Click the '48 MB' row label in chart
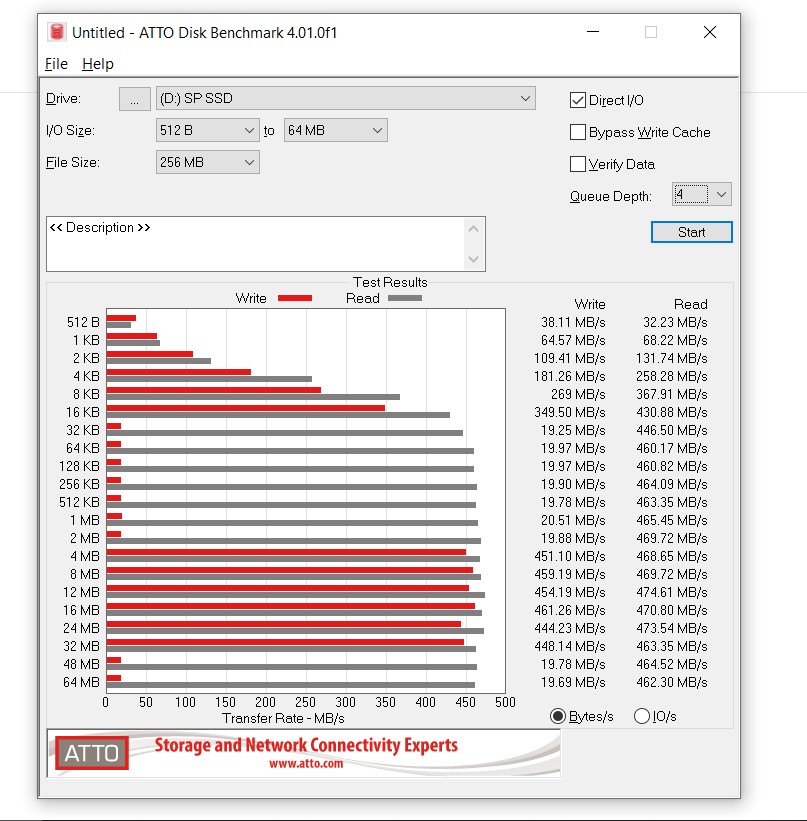 [81, 664]
